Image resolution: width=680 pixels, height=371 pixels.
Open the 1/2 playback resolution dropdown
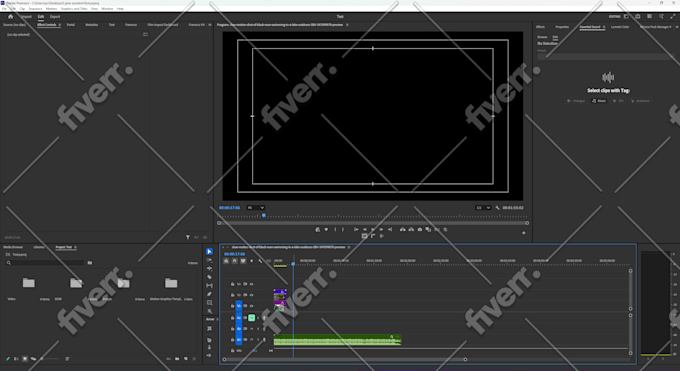[x=483, y=208]
